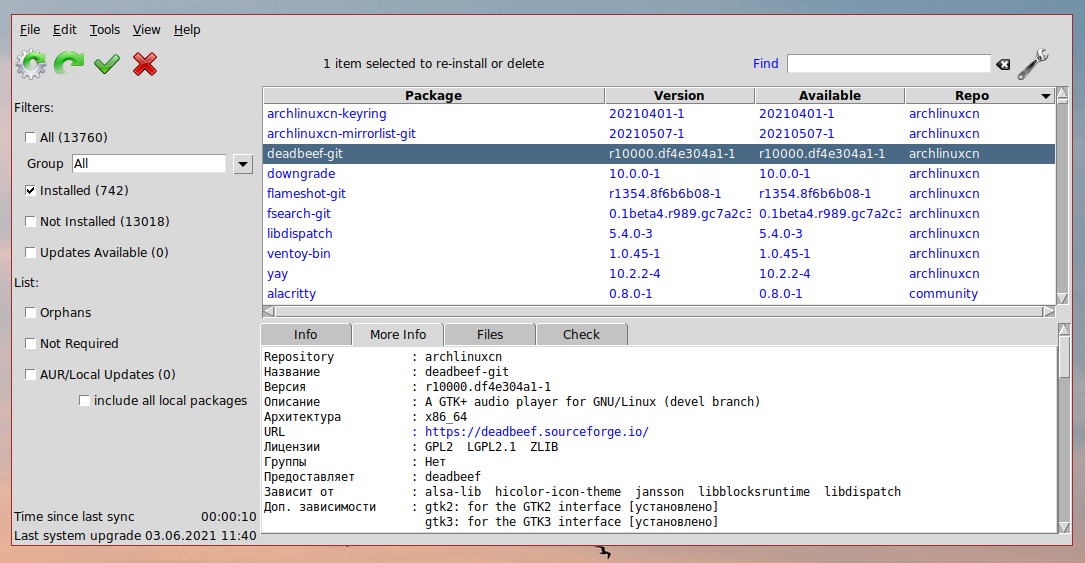Open the deadbeef.sourceforge.io URL link

[x=536, y=432]
